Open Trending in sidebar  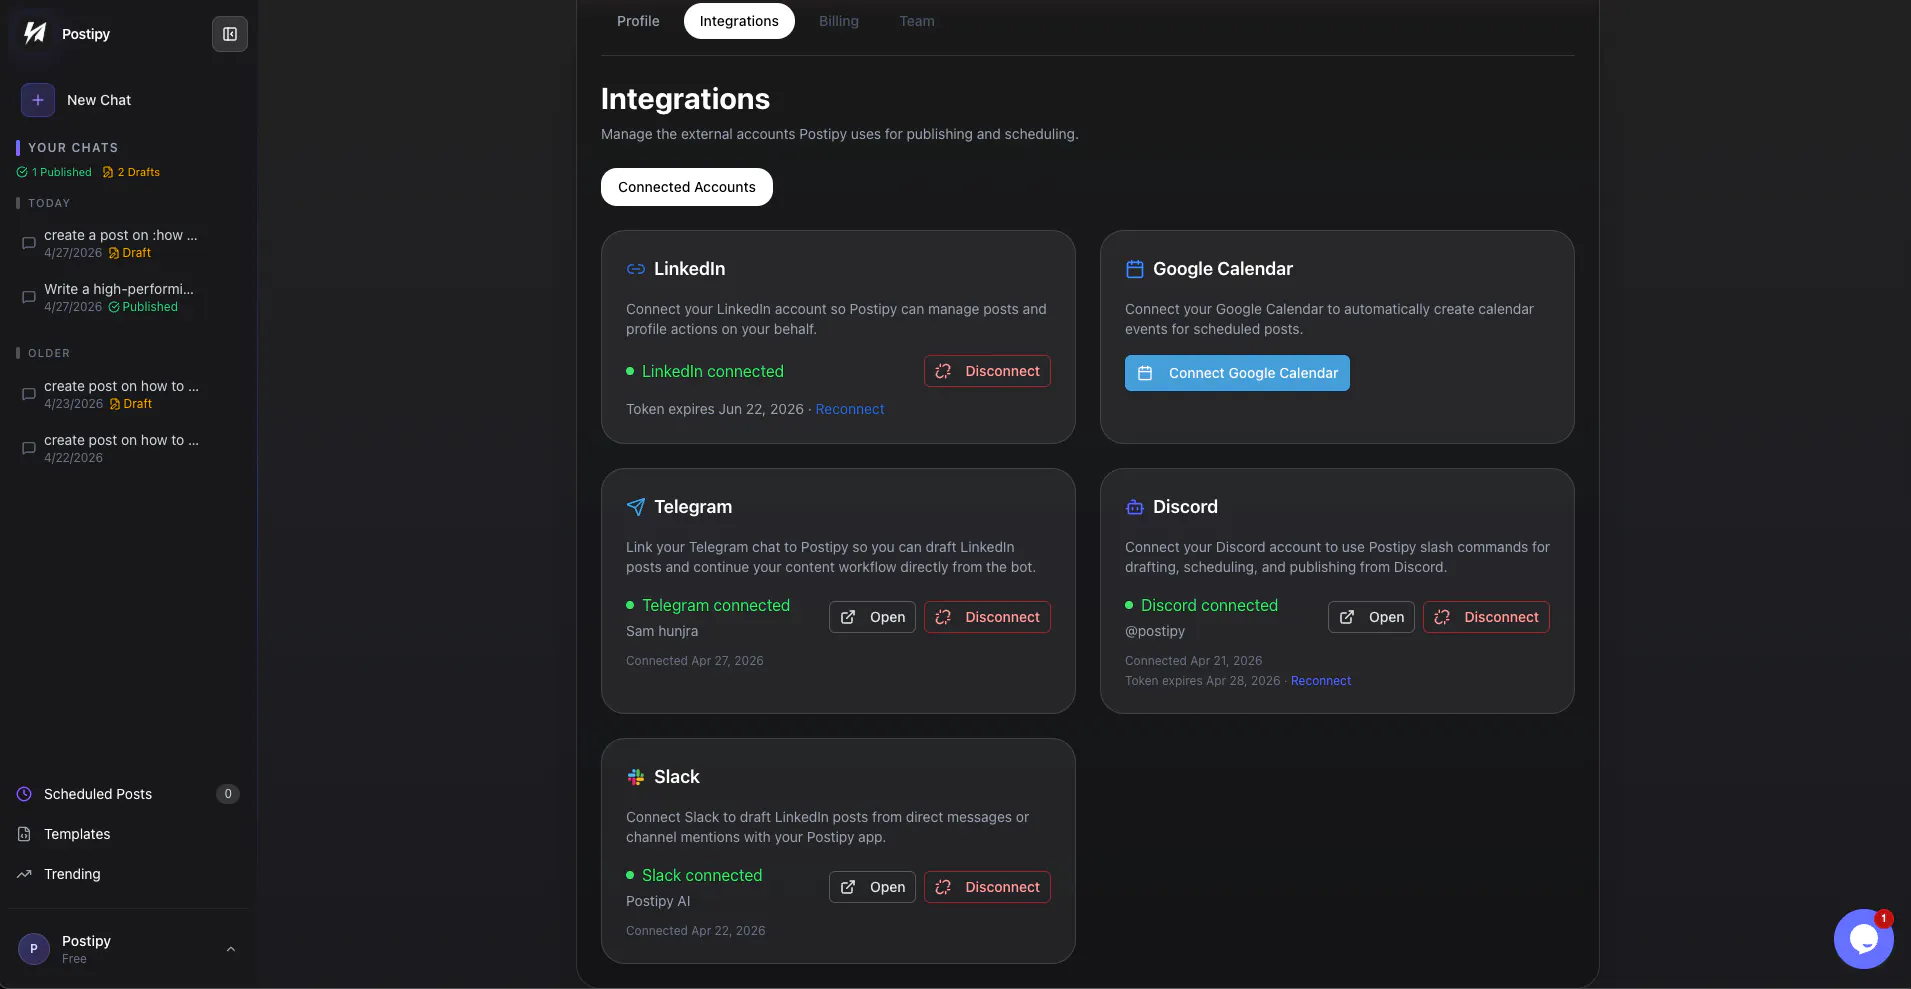pos(128,874)
